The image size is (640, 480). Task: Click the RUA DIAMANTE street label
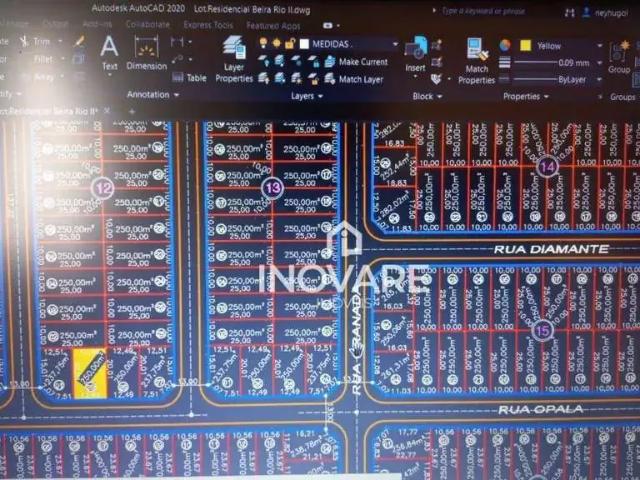551,249
